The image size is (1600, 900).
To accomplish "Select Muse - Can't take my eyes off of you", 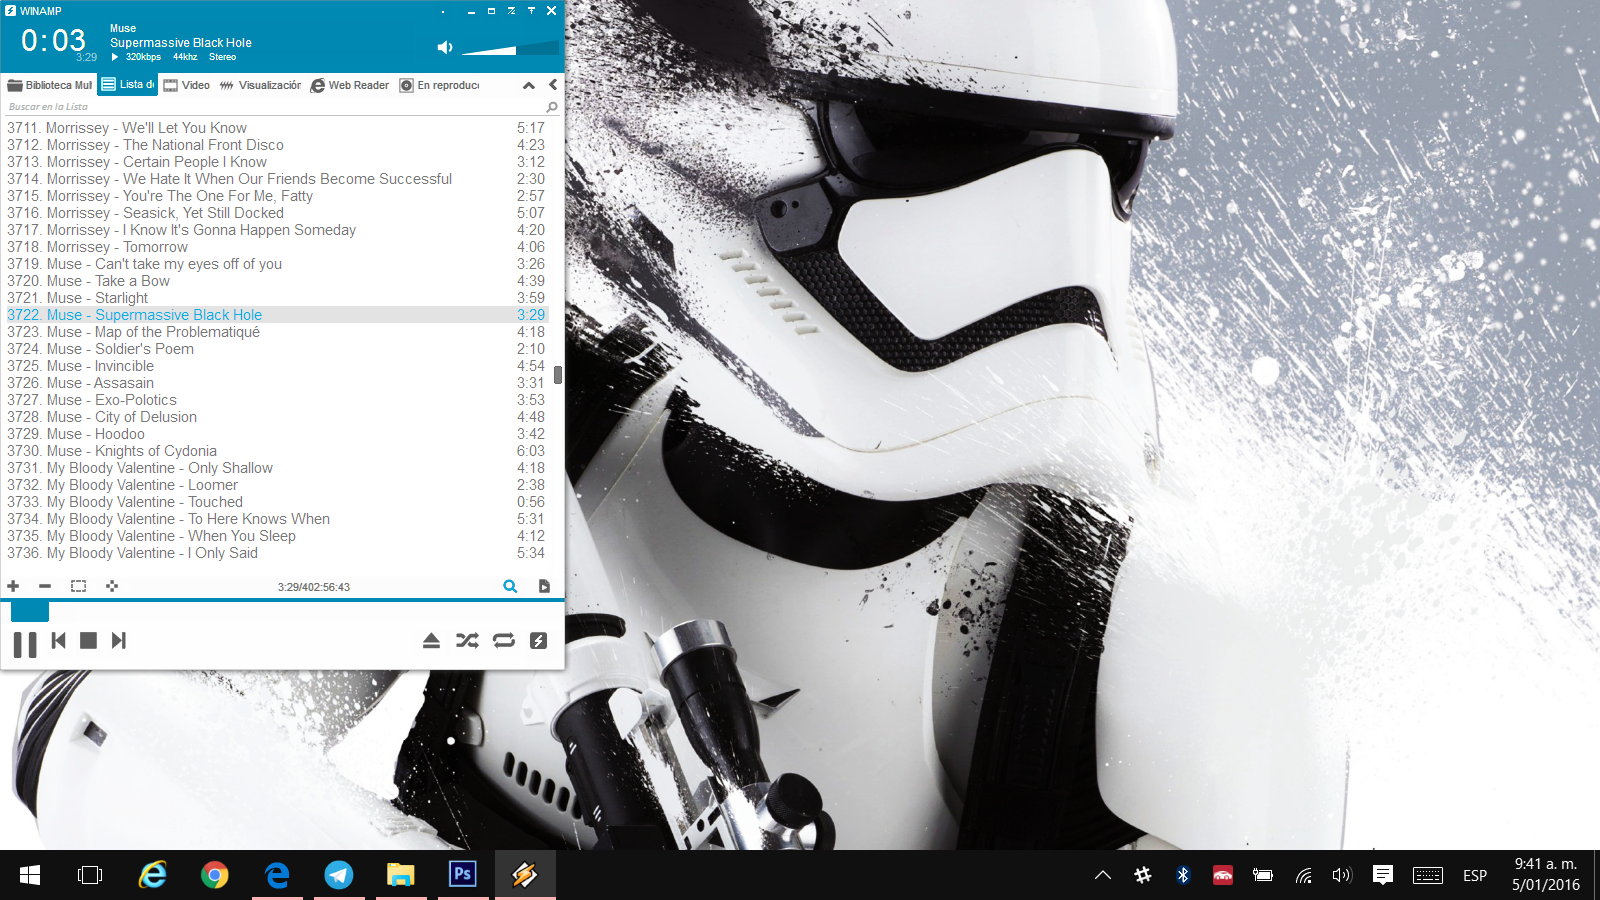I will click(x=276, y=264).
